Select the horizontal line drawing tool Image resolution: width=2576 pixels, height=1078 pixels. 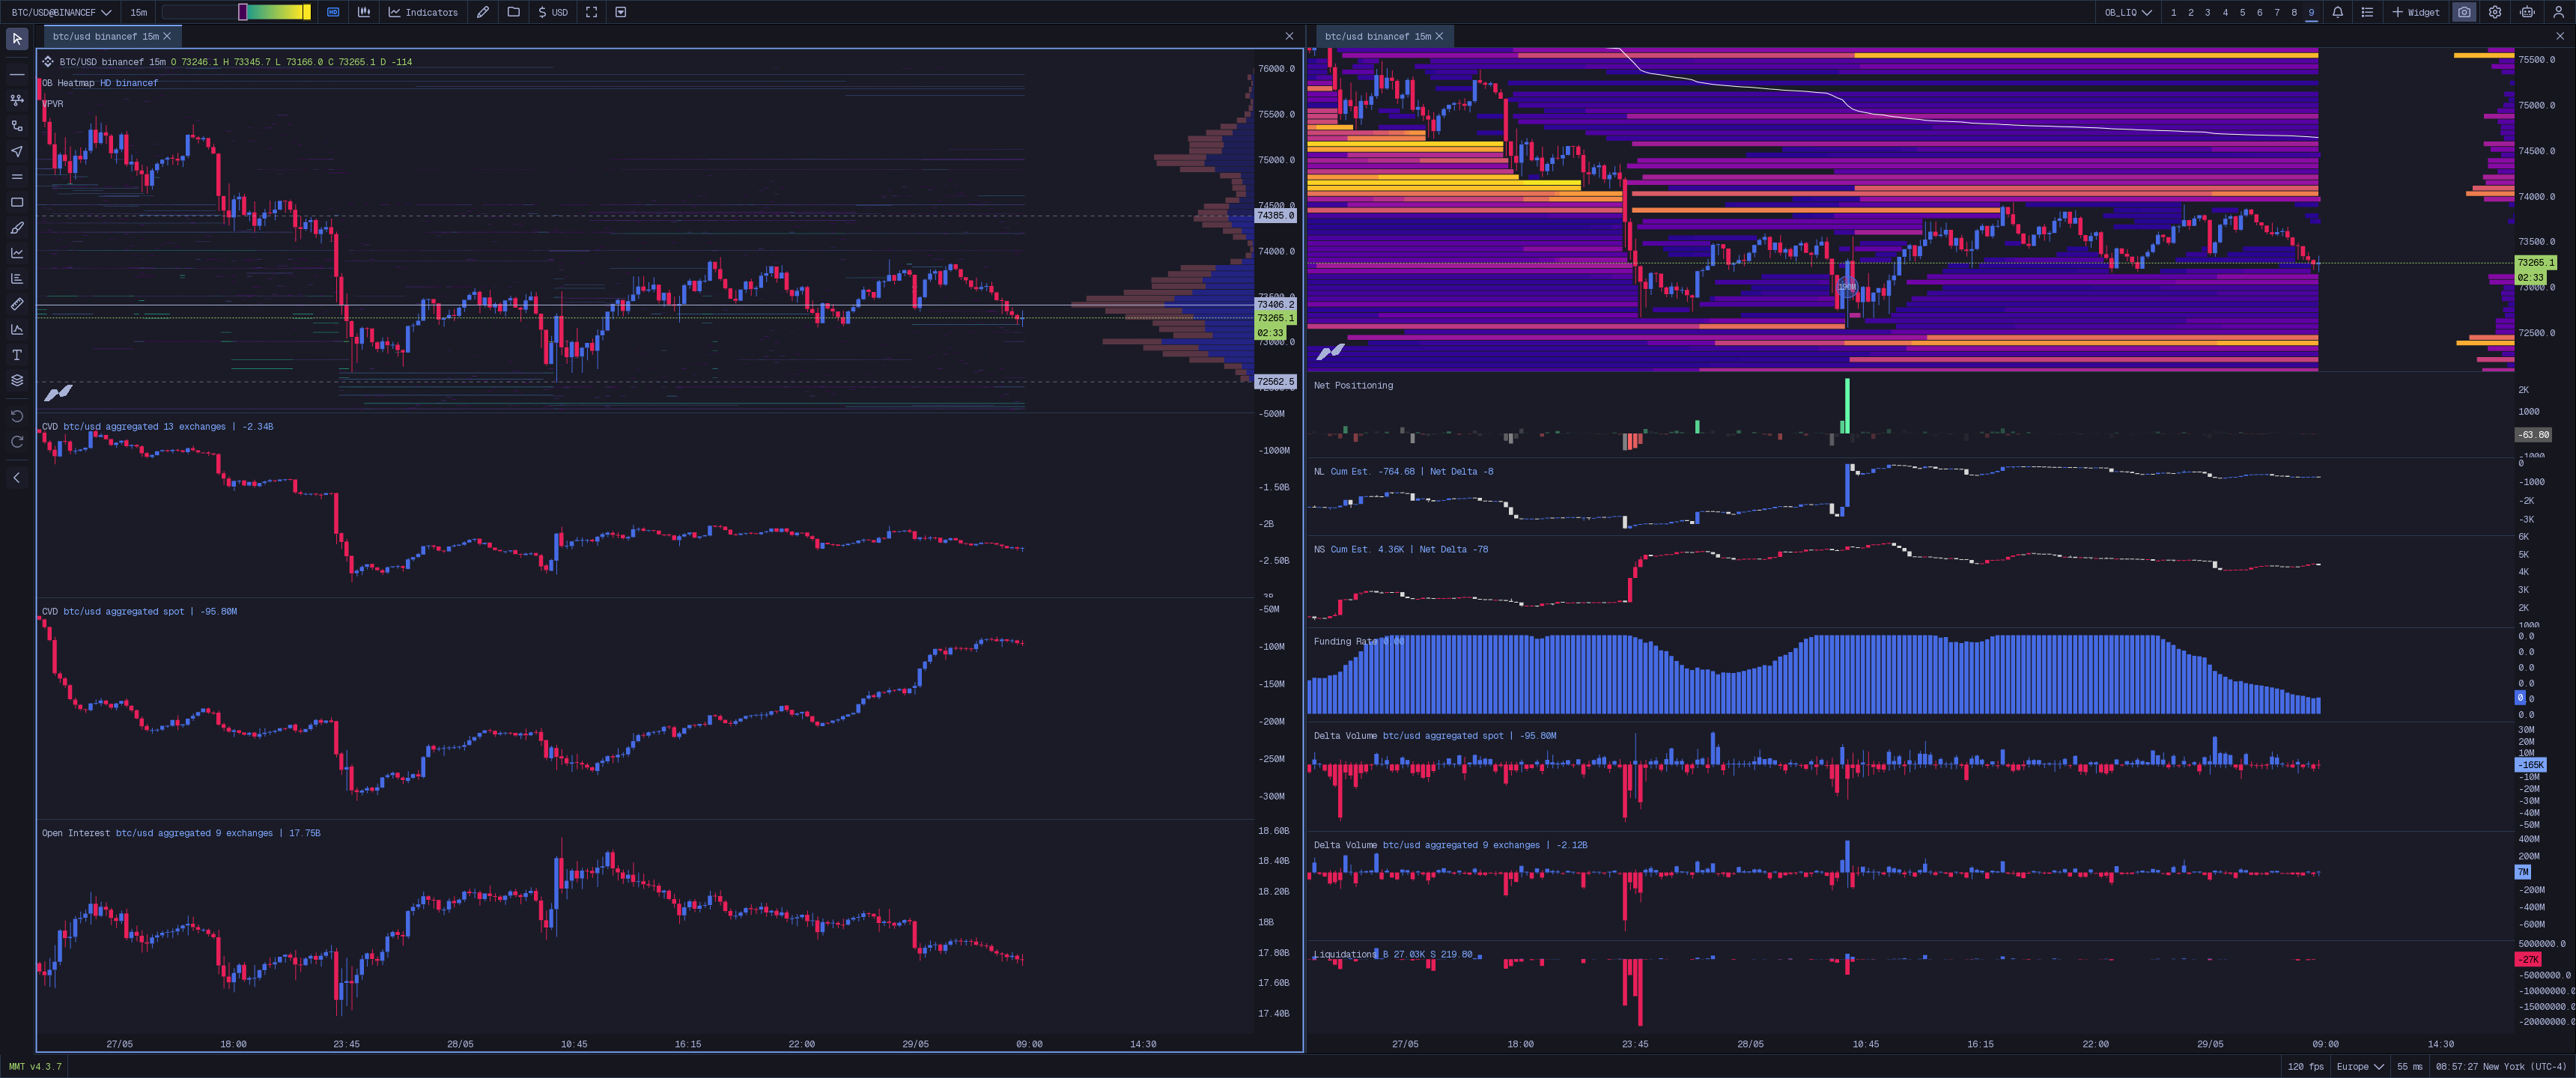(17, 75)
